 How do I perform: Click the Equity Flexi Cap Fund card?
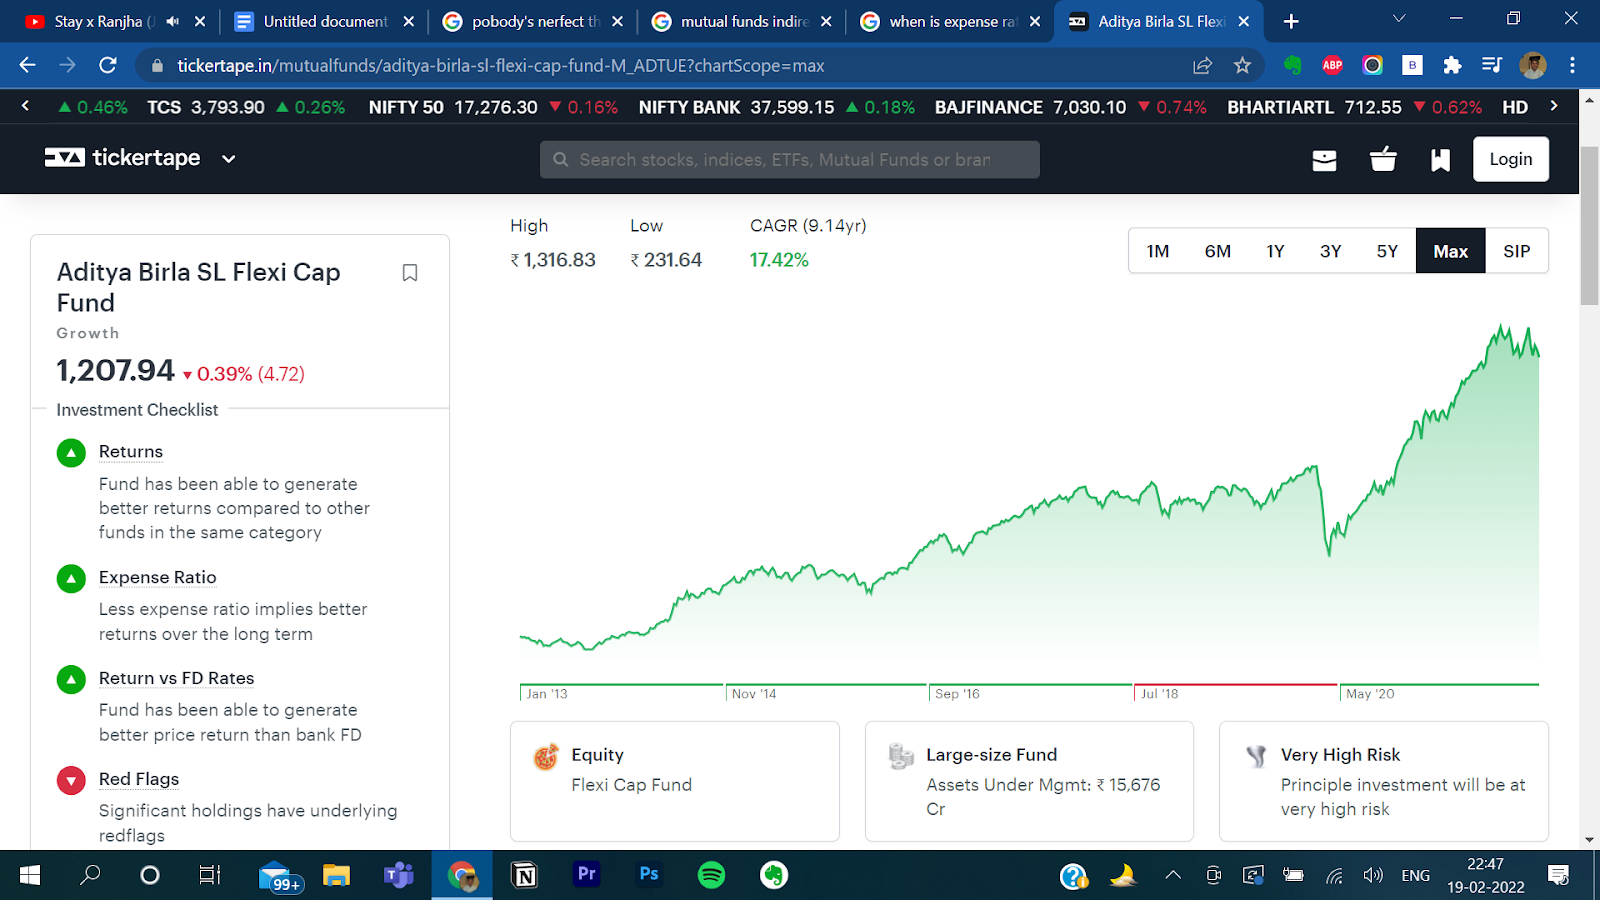[x=675, y=781]
